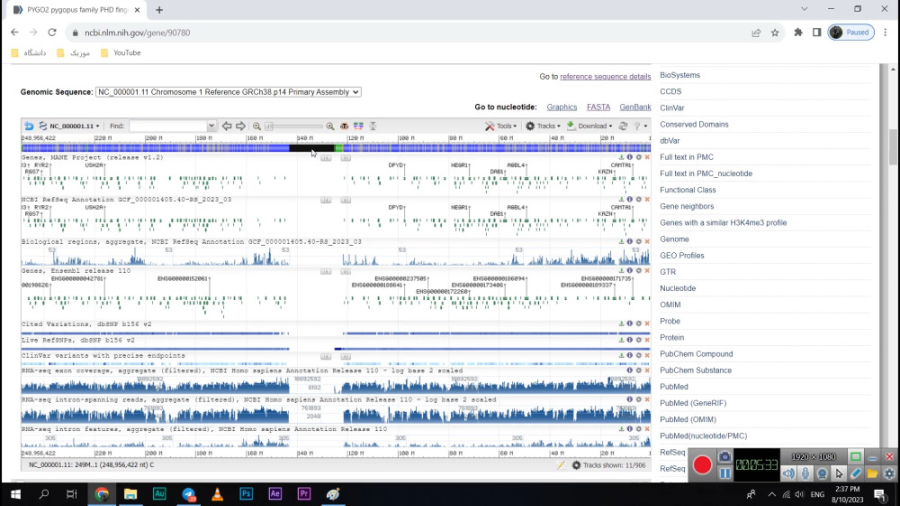The height and width of the screenshot is (506, 900).
Task: Take a screenshot with recorder camera icon
Action: [724, 457]
